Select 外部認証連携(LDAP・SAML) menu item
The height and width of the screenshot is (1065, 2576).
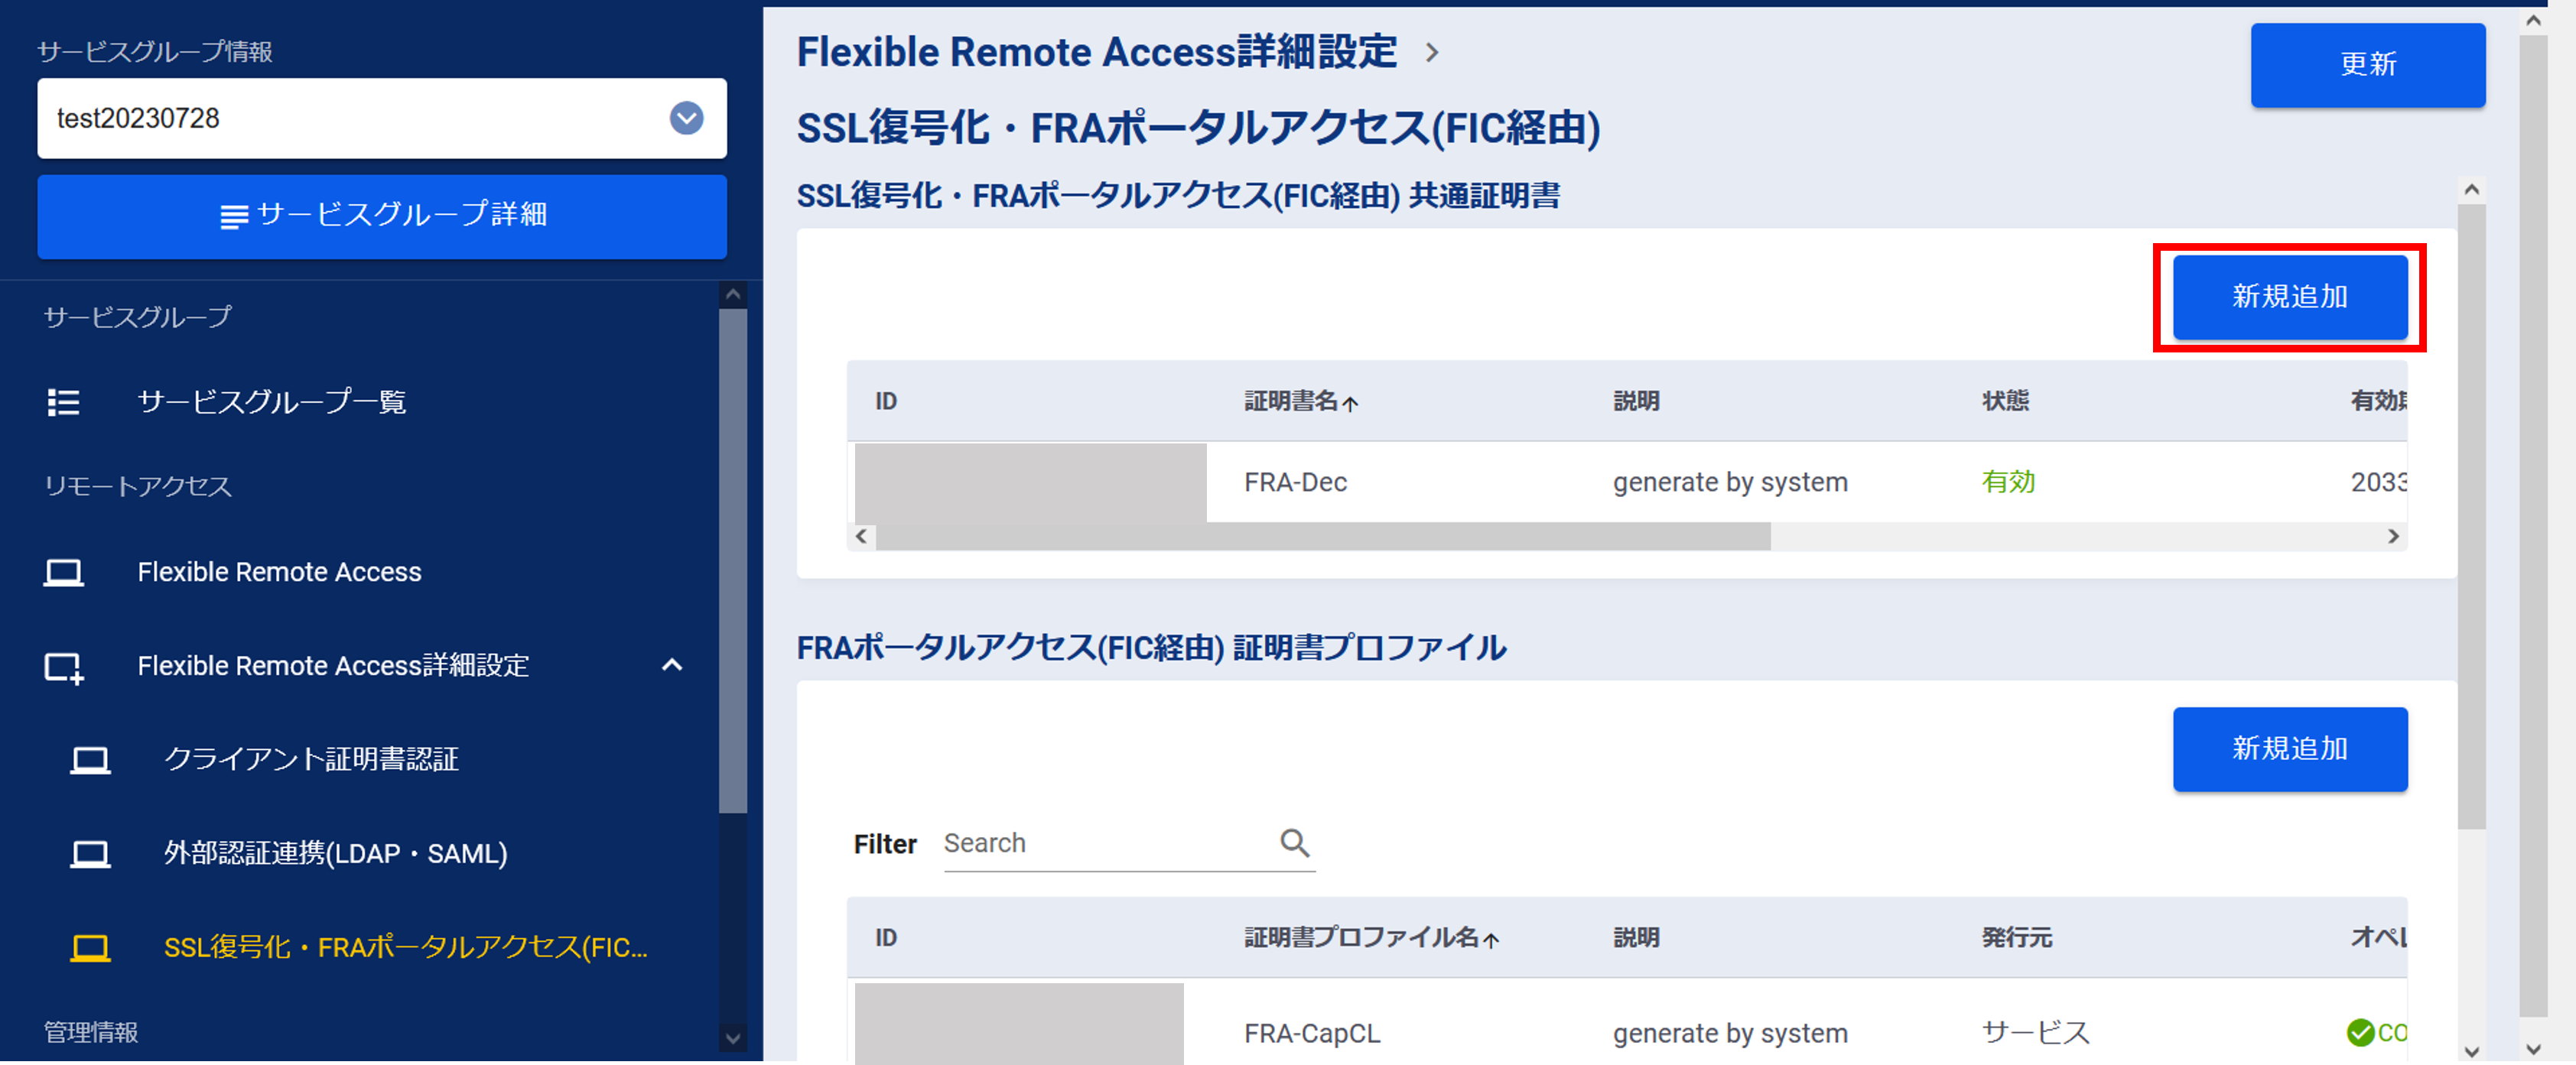335,854
